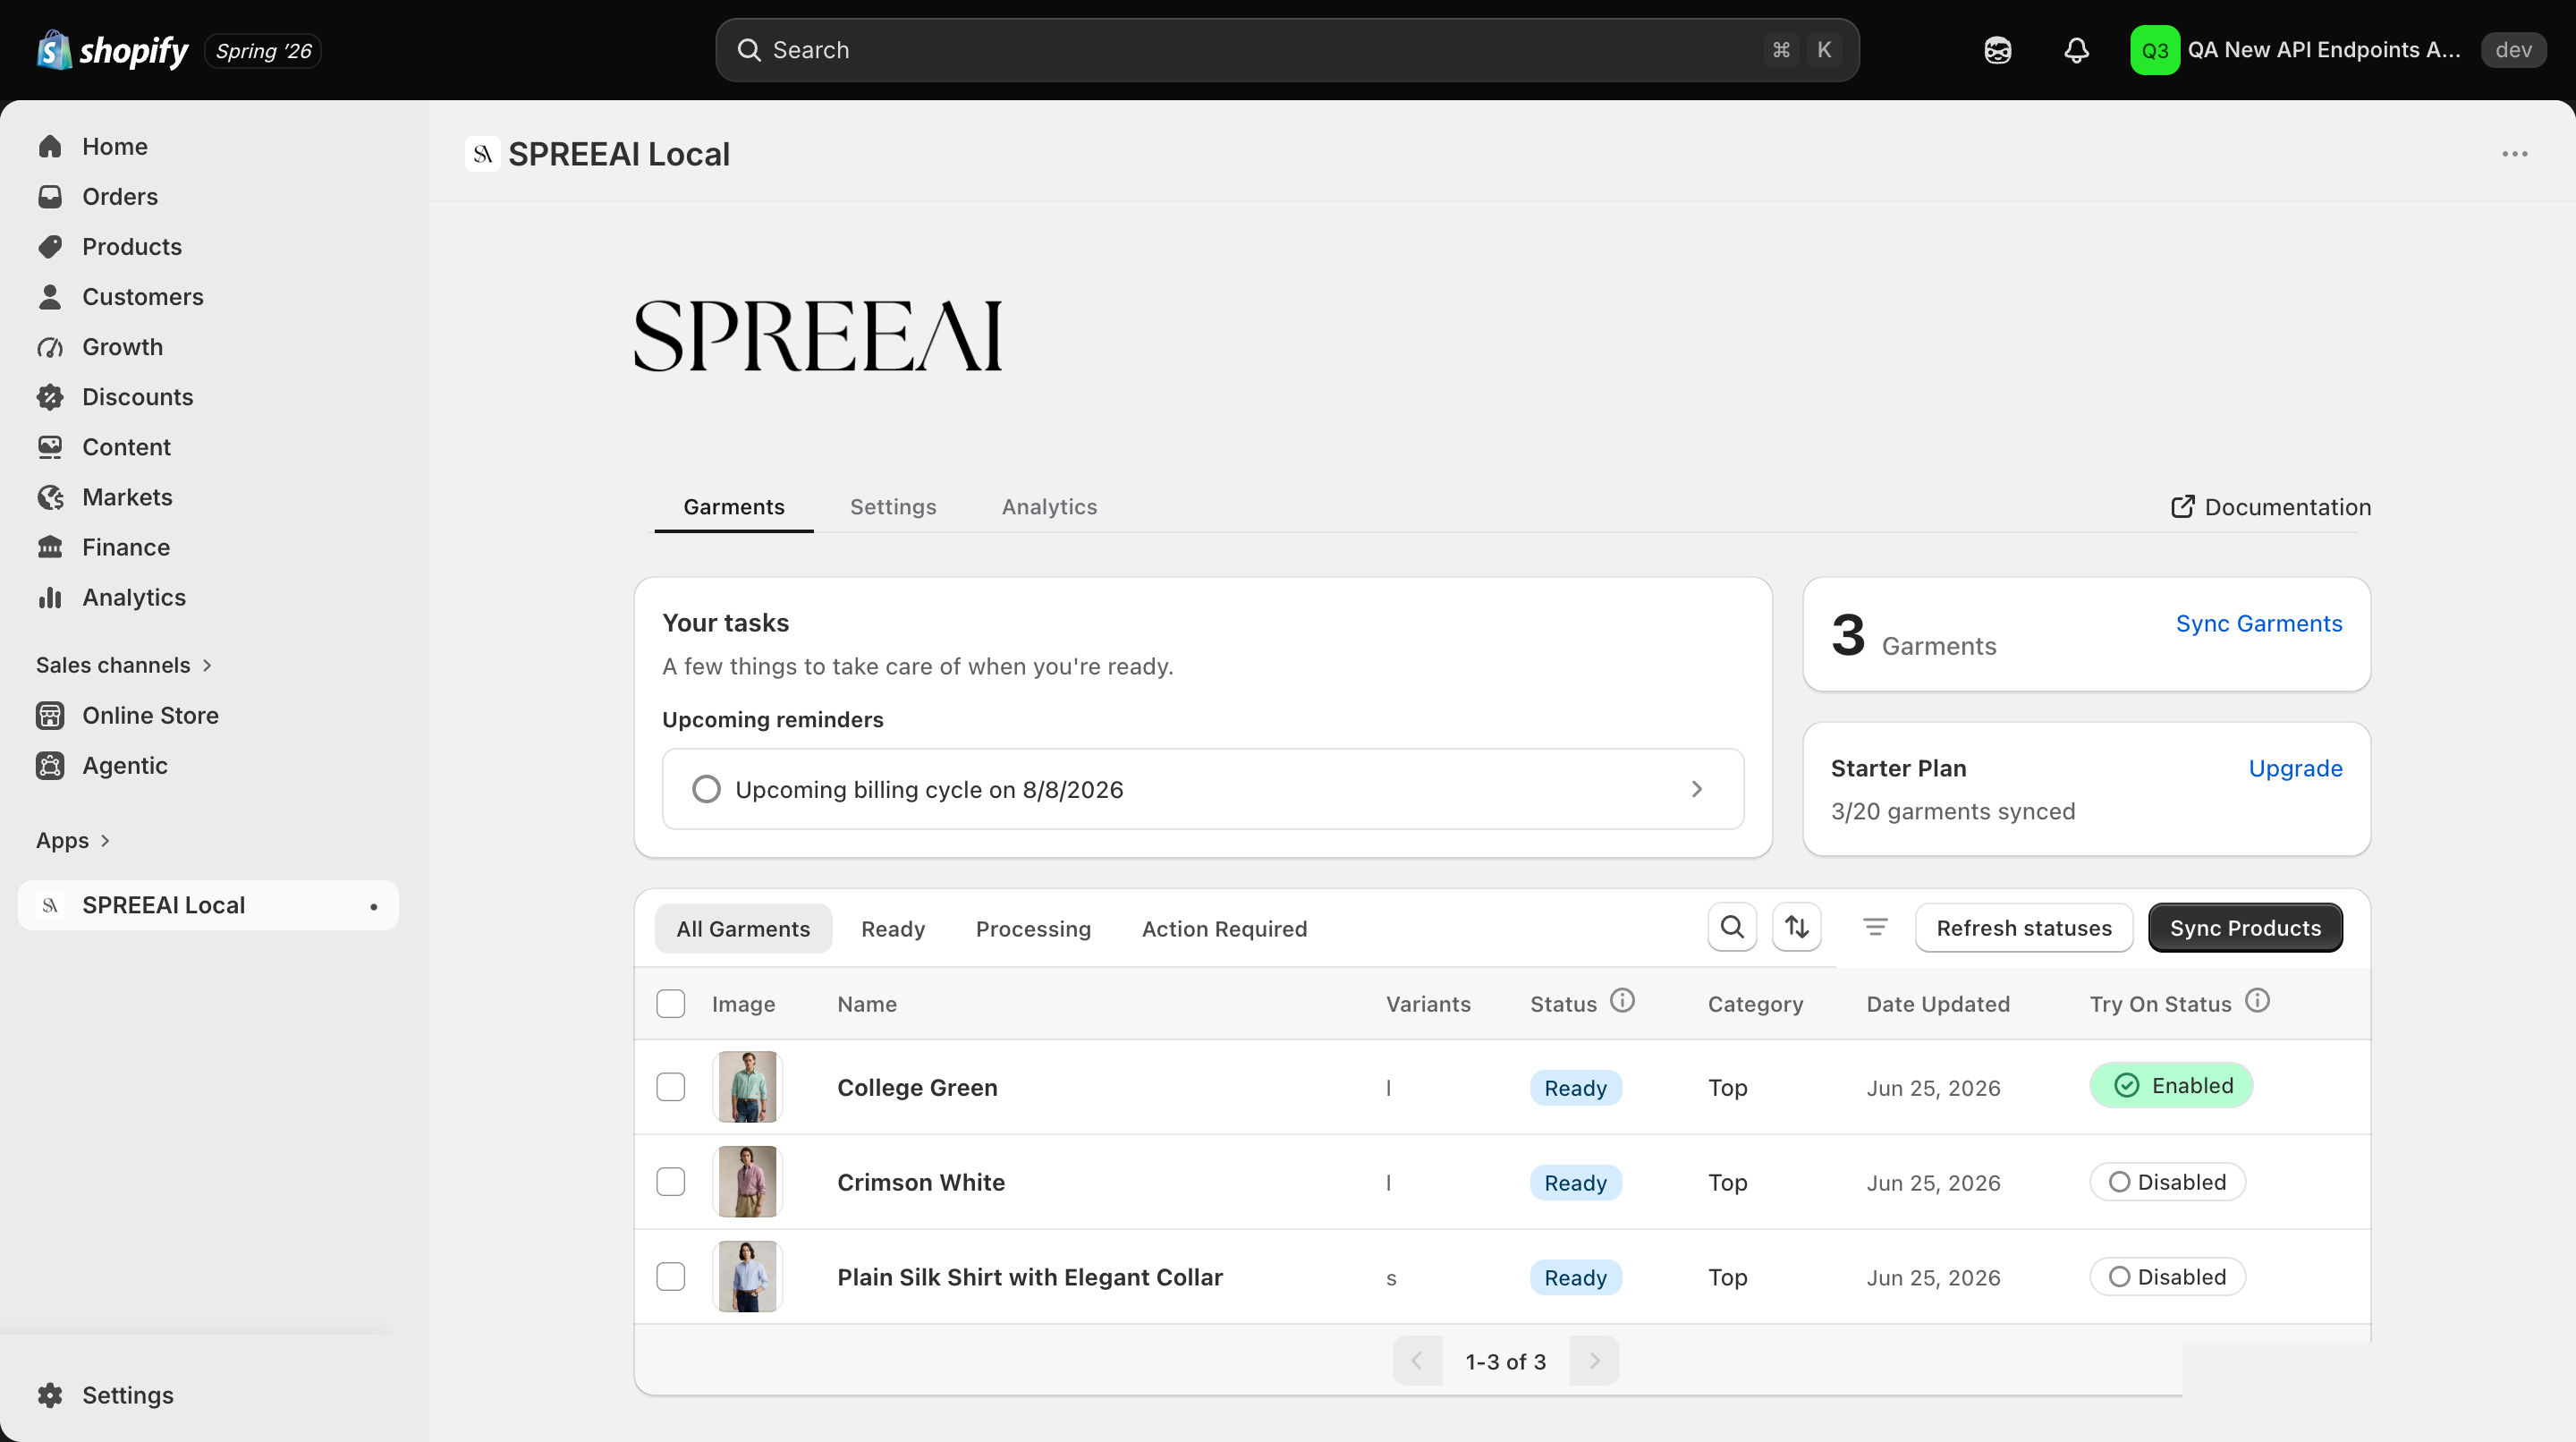
Task: Click the Status column info icon
Action: (1622, 1001)
